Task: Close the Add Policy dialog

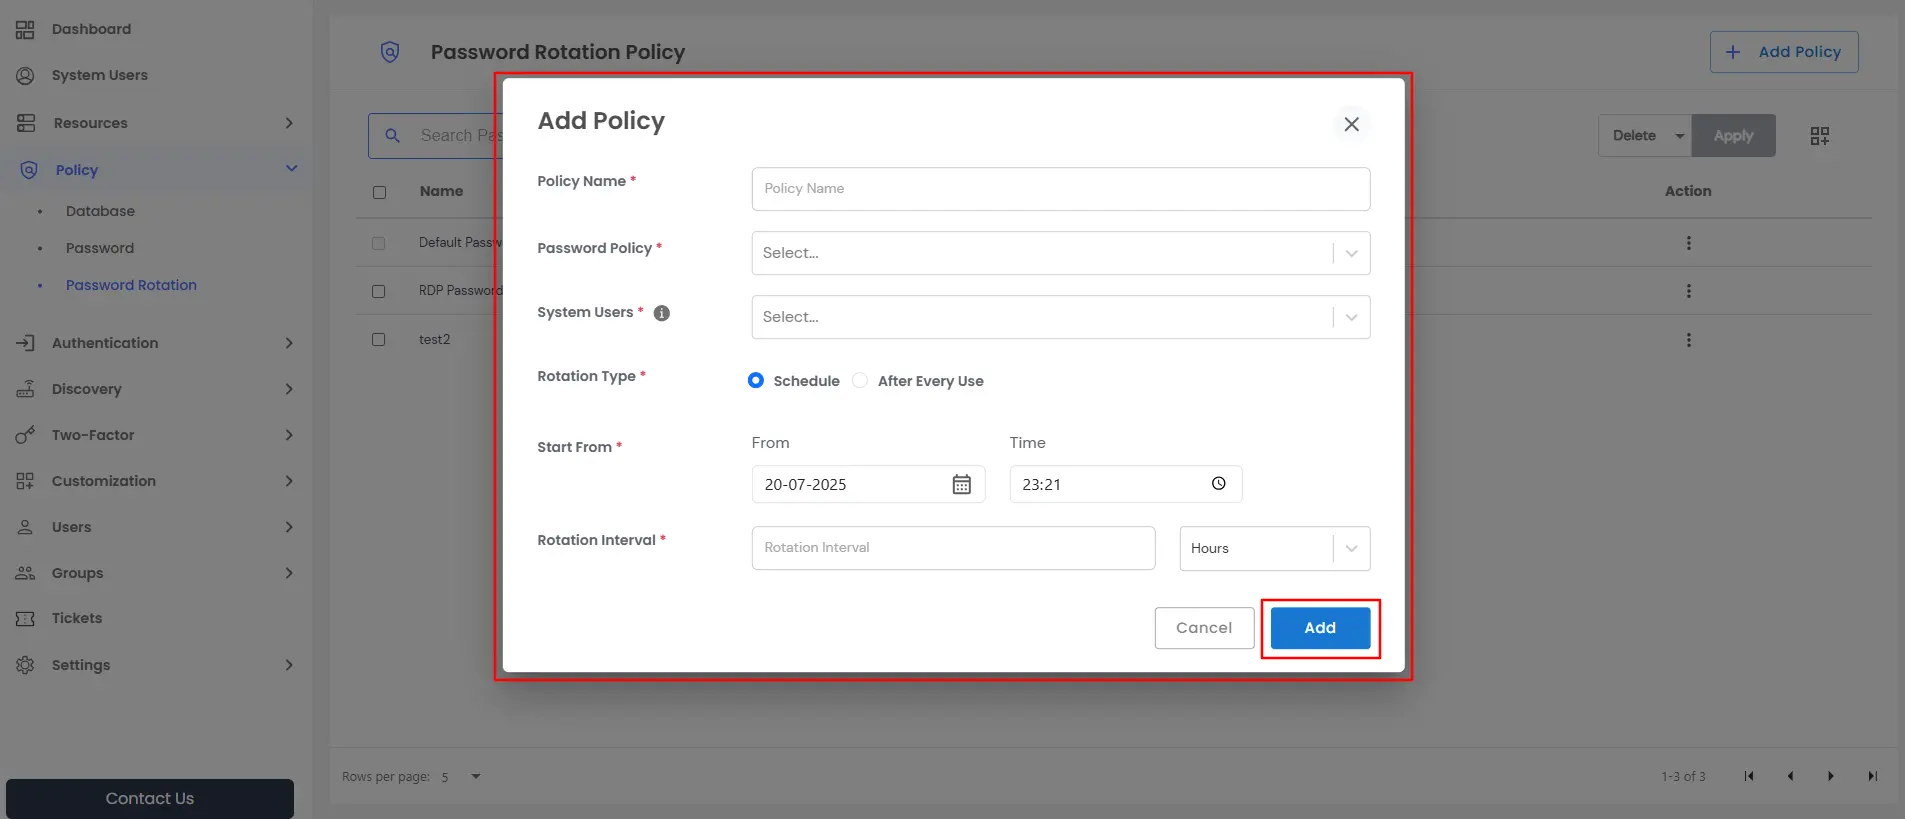Action: click(x=1351, y=124)
